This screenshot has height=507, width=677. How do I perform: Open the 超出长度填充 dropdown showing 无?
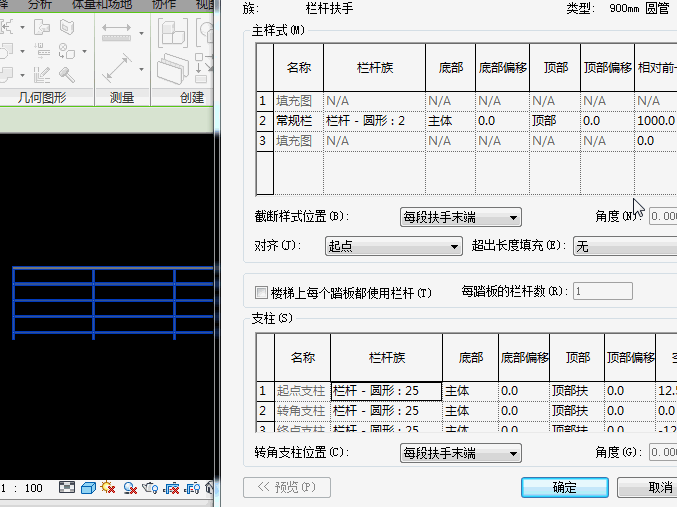pos(625,246)
